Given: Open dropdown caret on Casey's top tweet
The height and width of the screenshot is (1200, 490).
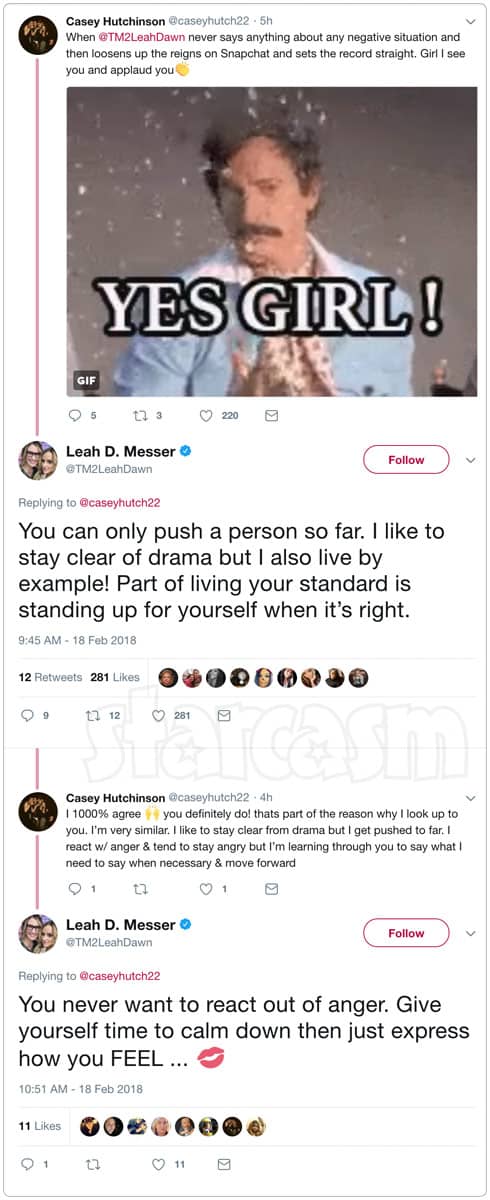Looking at the screenshot, I should pos(471,21).
